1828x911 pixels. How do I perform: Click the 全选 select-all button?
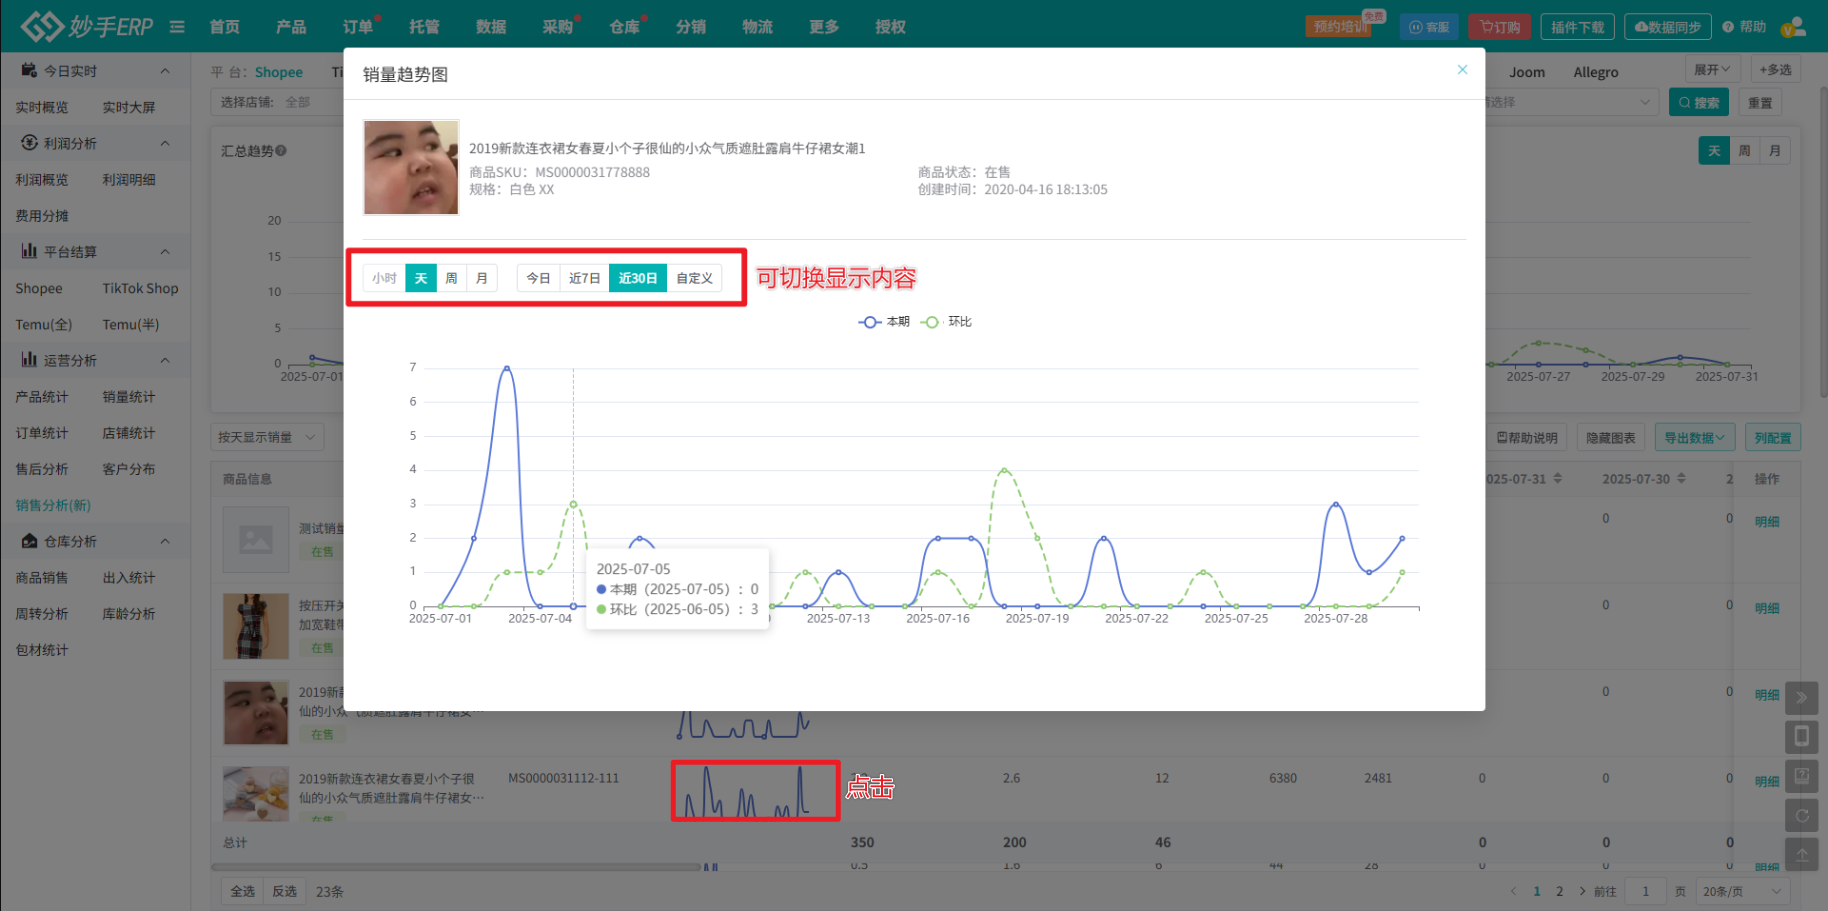point(243,891)
